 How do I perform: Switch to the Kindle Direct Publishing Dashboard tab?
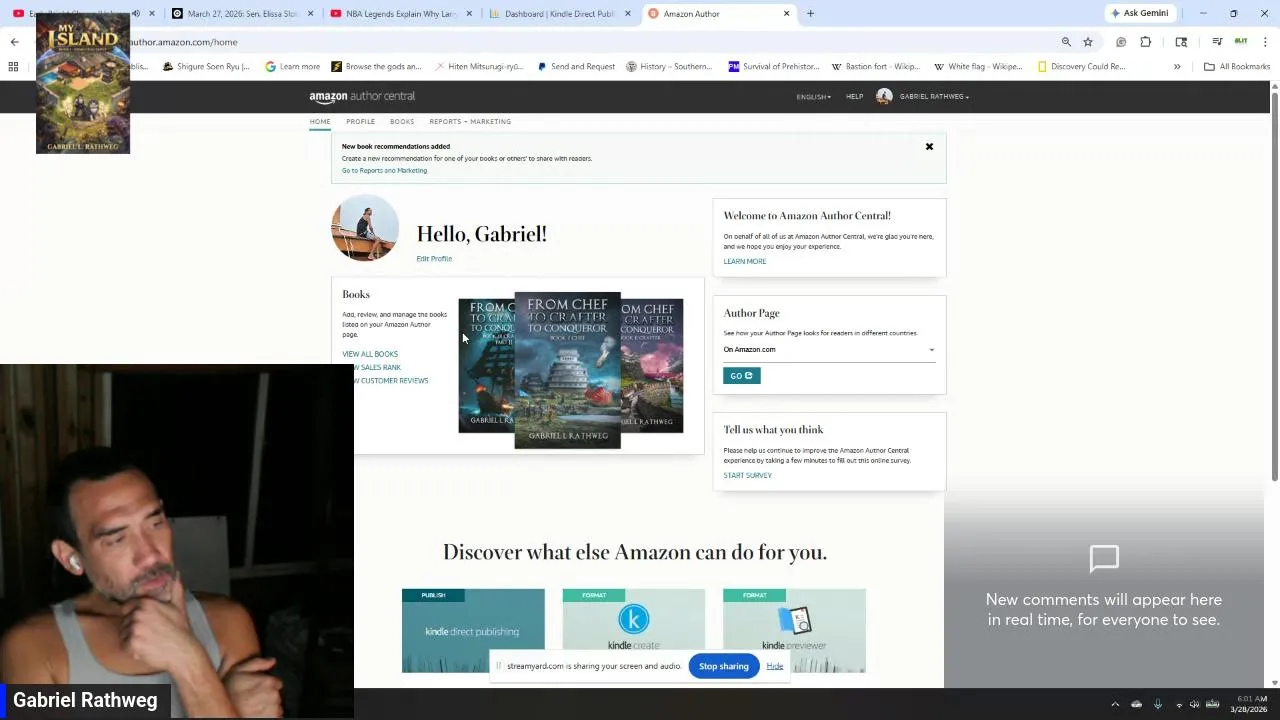click(x=560, y=14)
